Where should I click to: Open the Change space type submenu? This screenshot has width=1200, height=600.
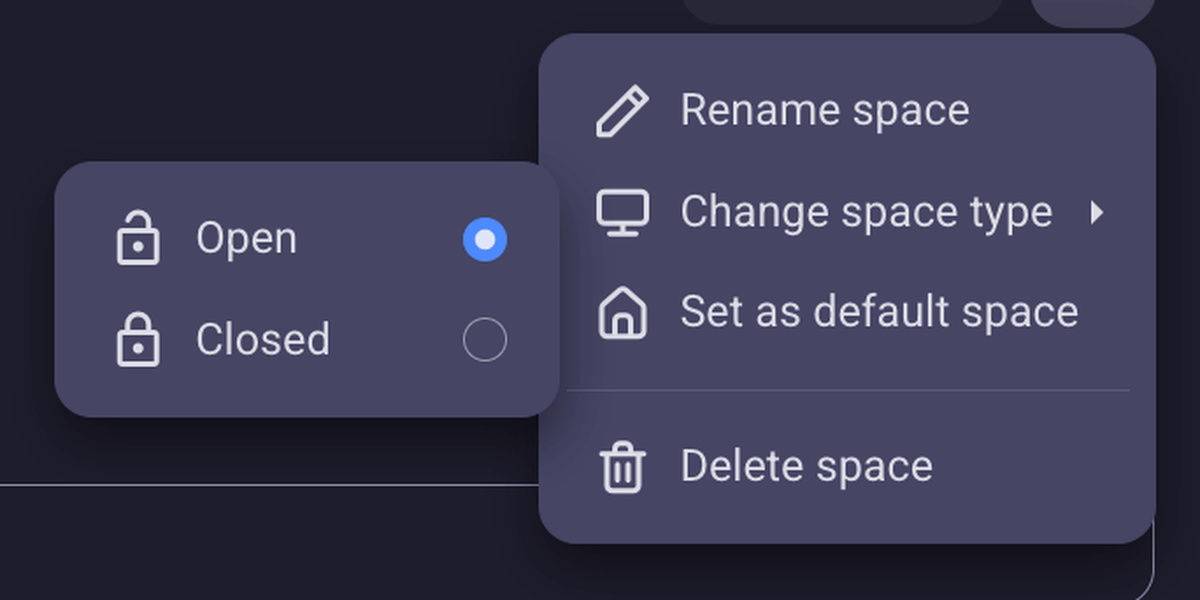[866, 211]
